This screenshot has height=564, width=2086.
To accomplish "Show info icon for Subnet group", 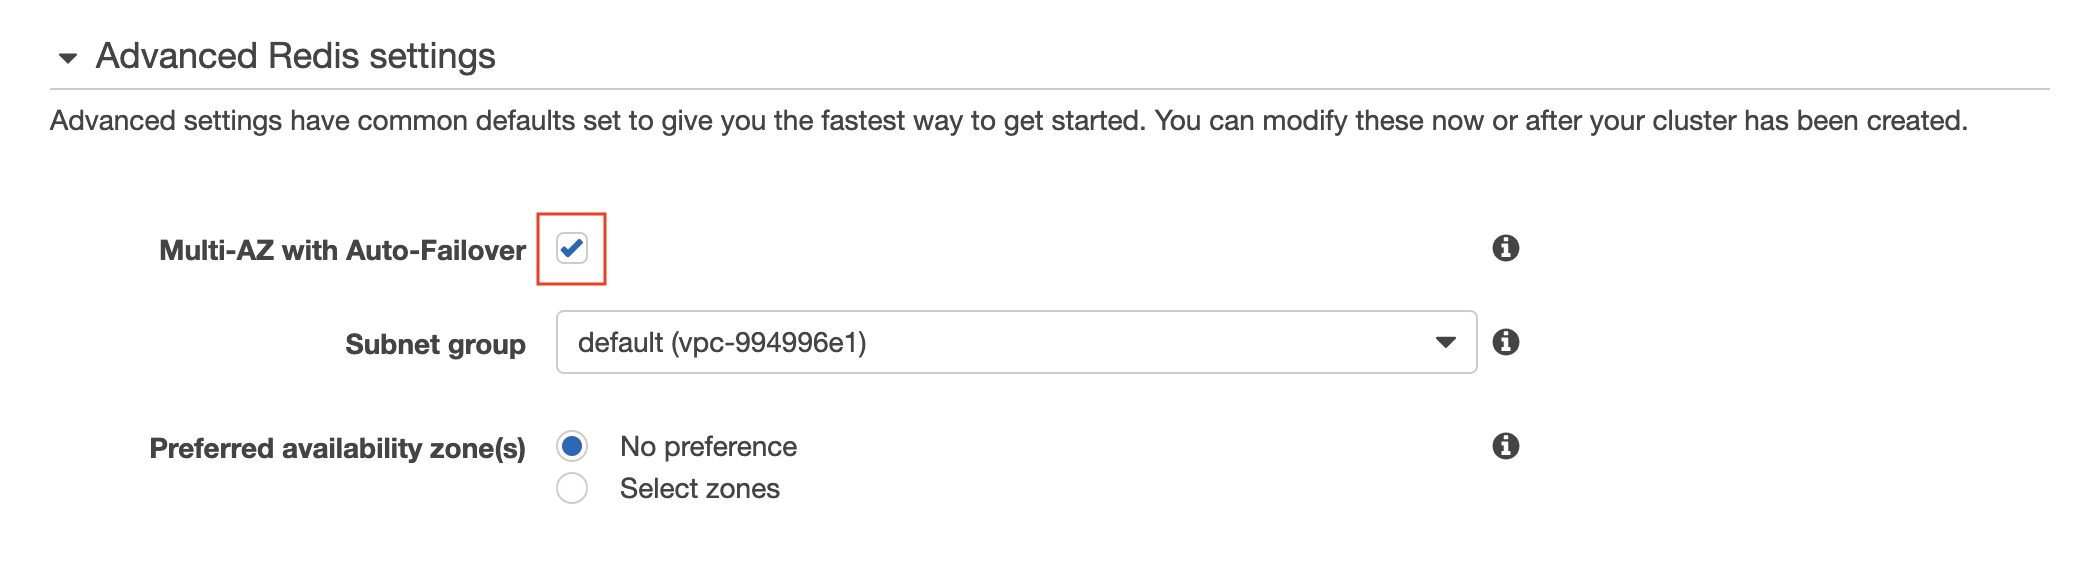I will (1505, 342).
